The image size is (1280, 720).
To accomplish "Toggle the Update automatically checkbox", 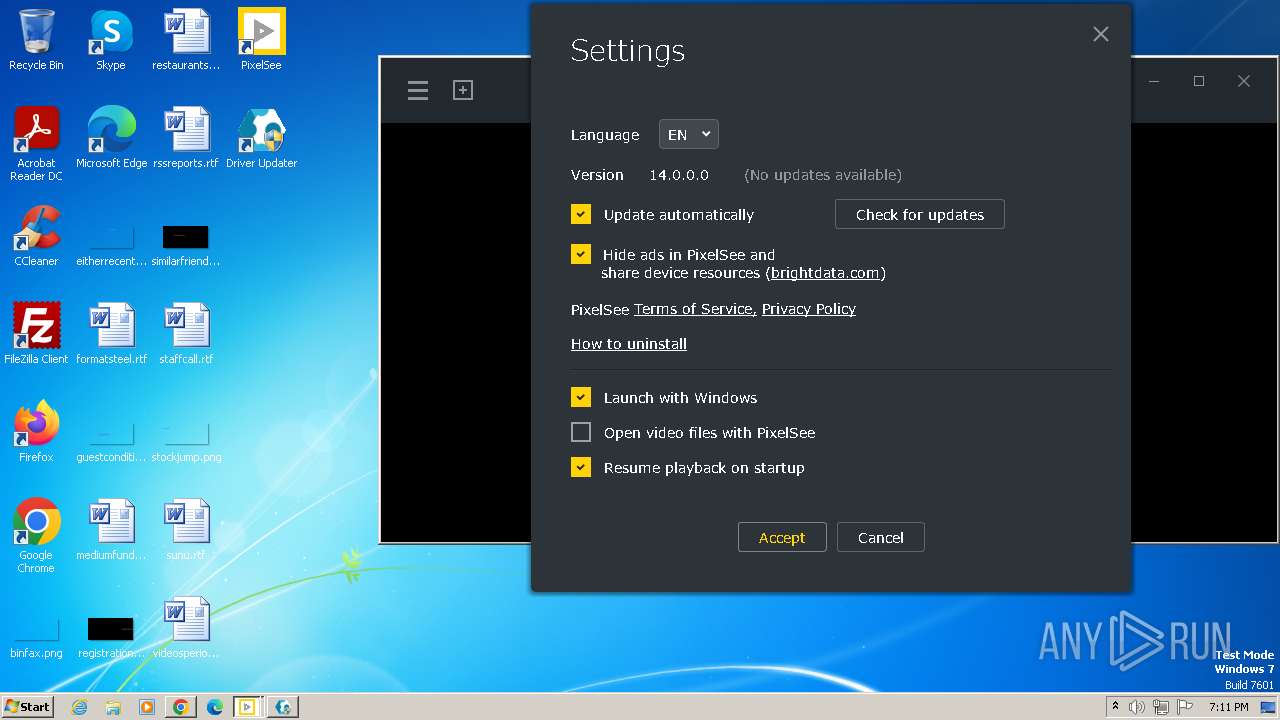I will 581,214.
